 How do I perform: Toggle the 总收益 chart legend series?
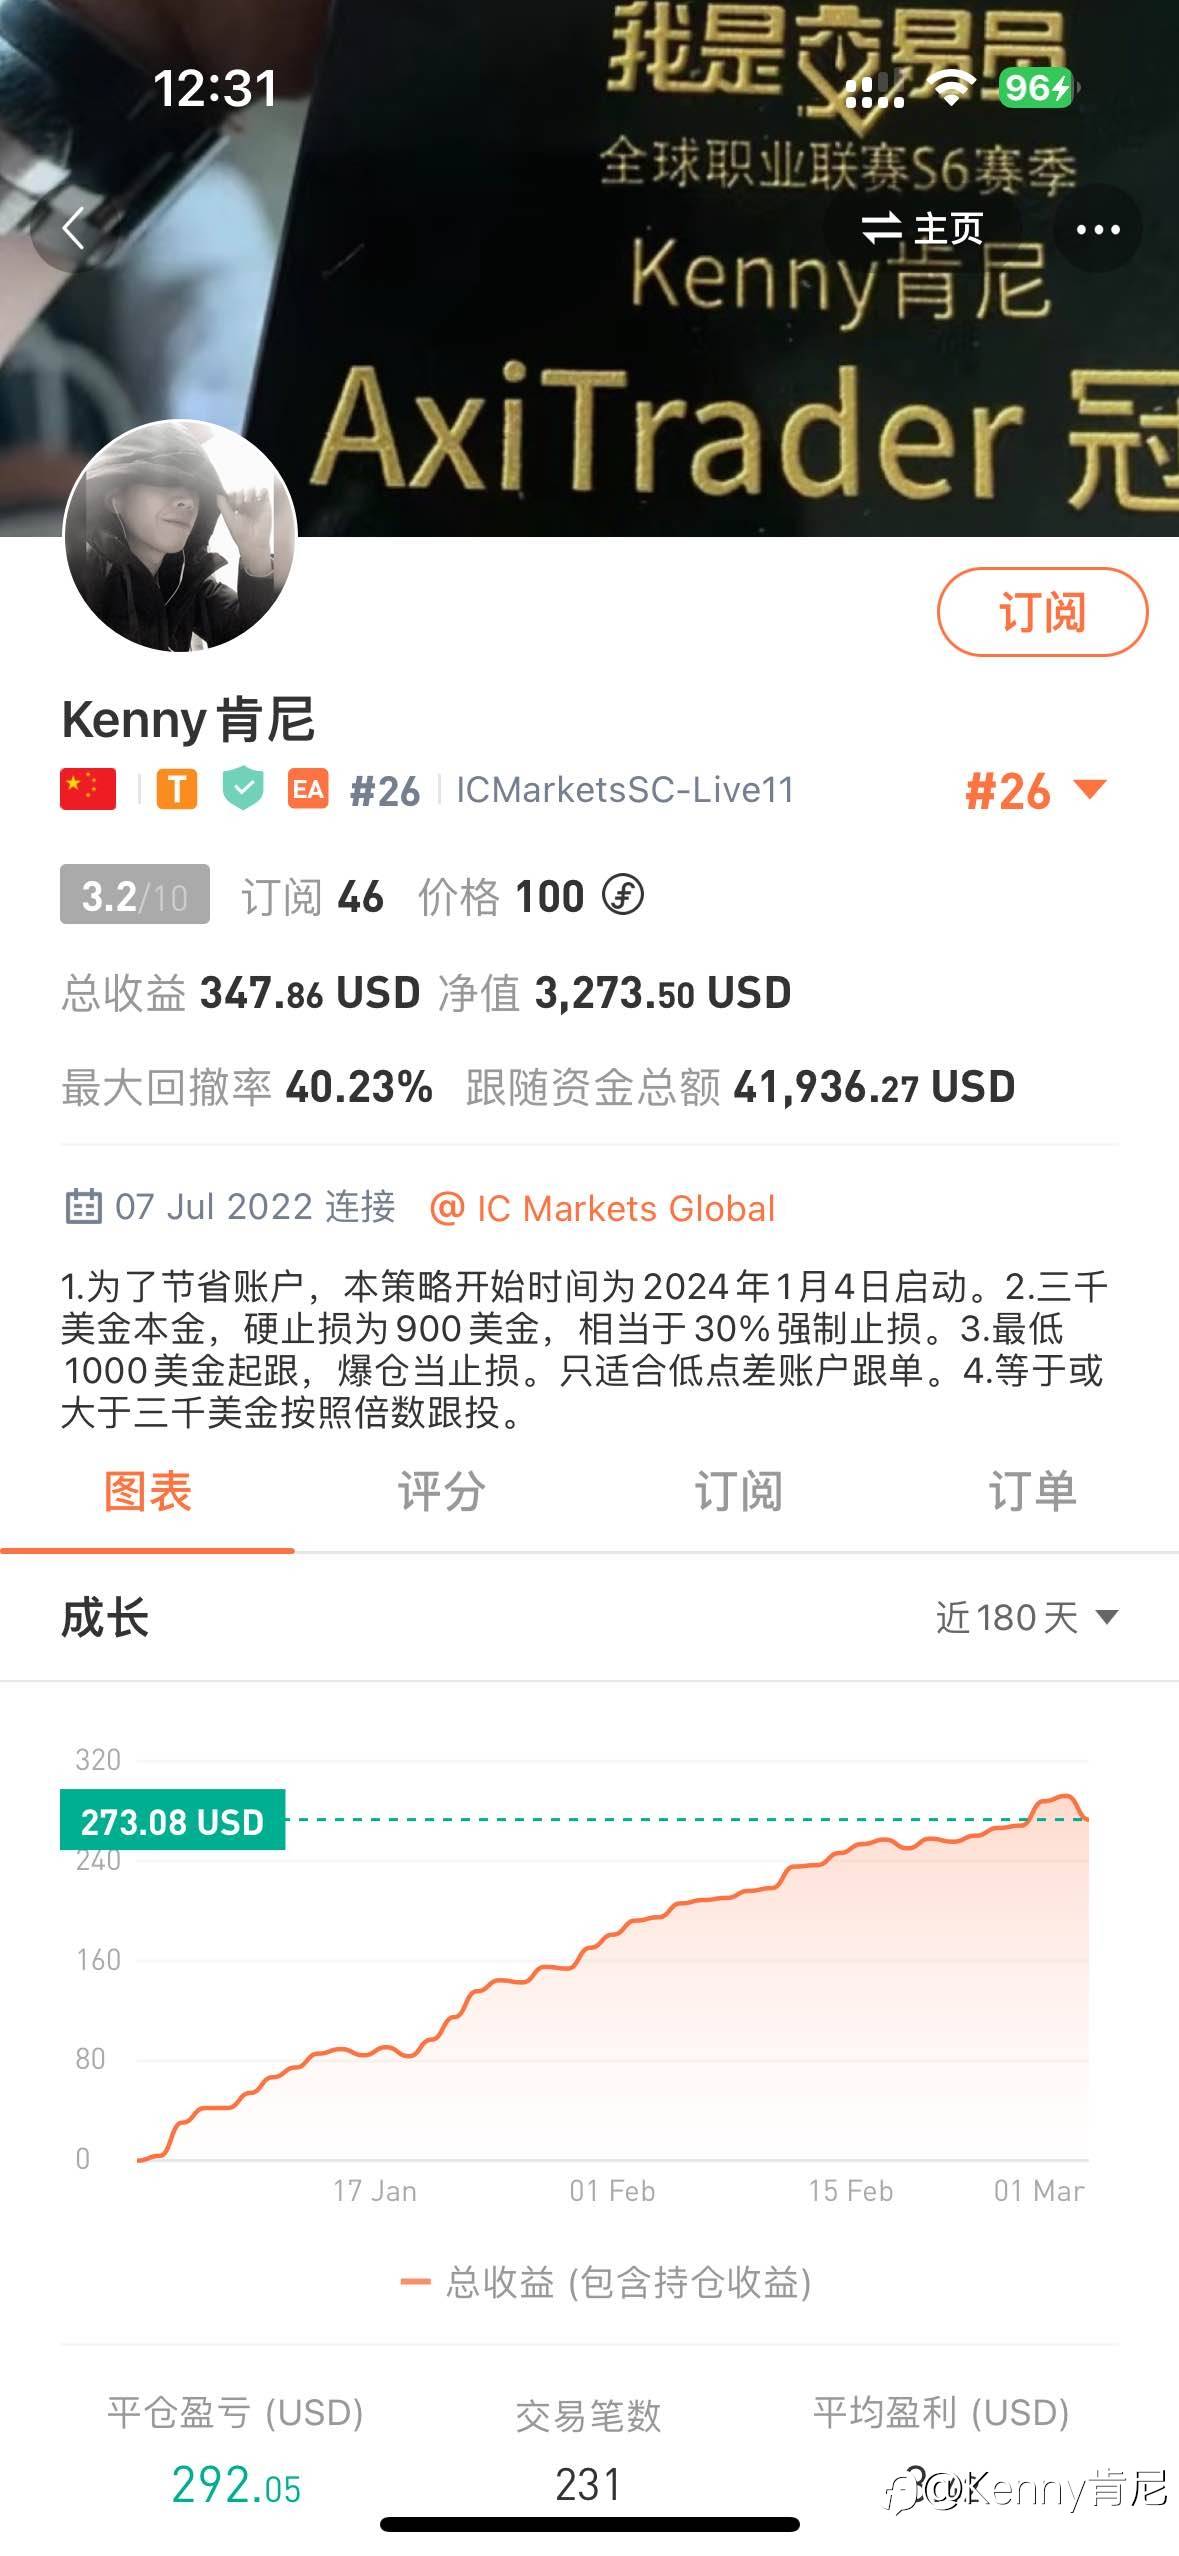tap(606, 2282)
